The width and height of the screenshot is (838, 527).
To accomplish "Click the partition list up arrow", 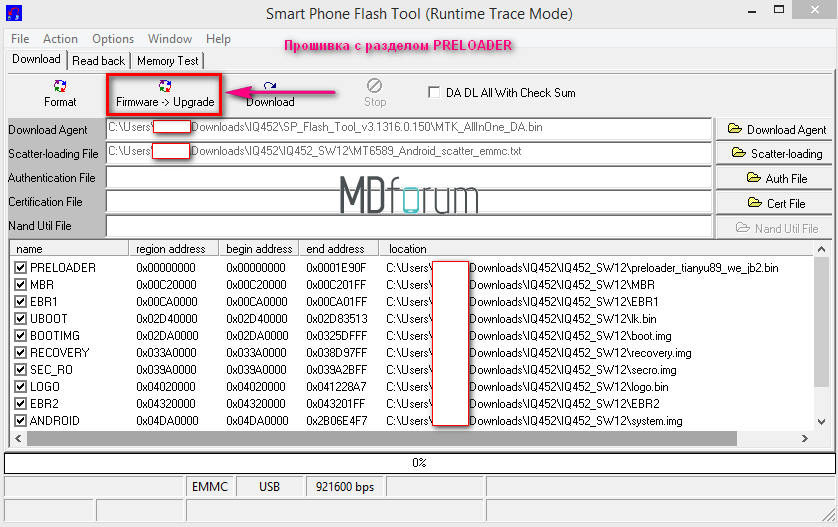I will (821, 249).
